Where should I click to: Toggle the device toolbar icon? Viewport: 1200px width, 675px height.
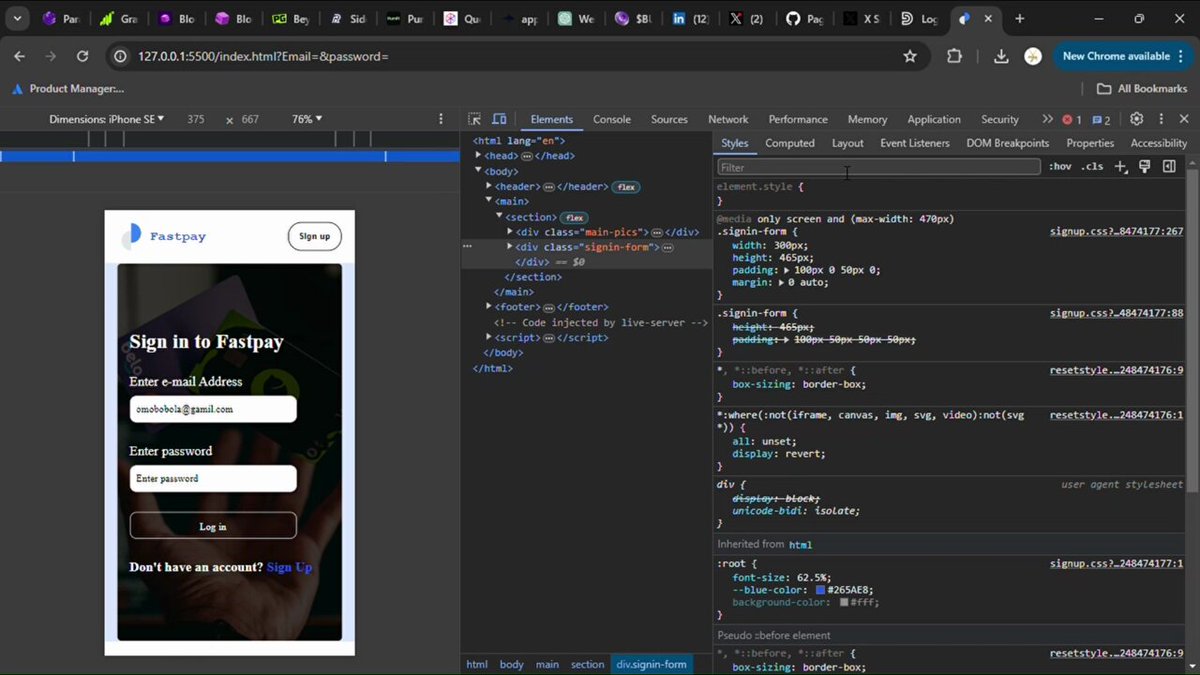pos(499,119)
